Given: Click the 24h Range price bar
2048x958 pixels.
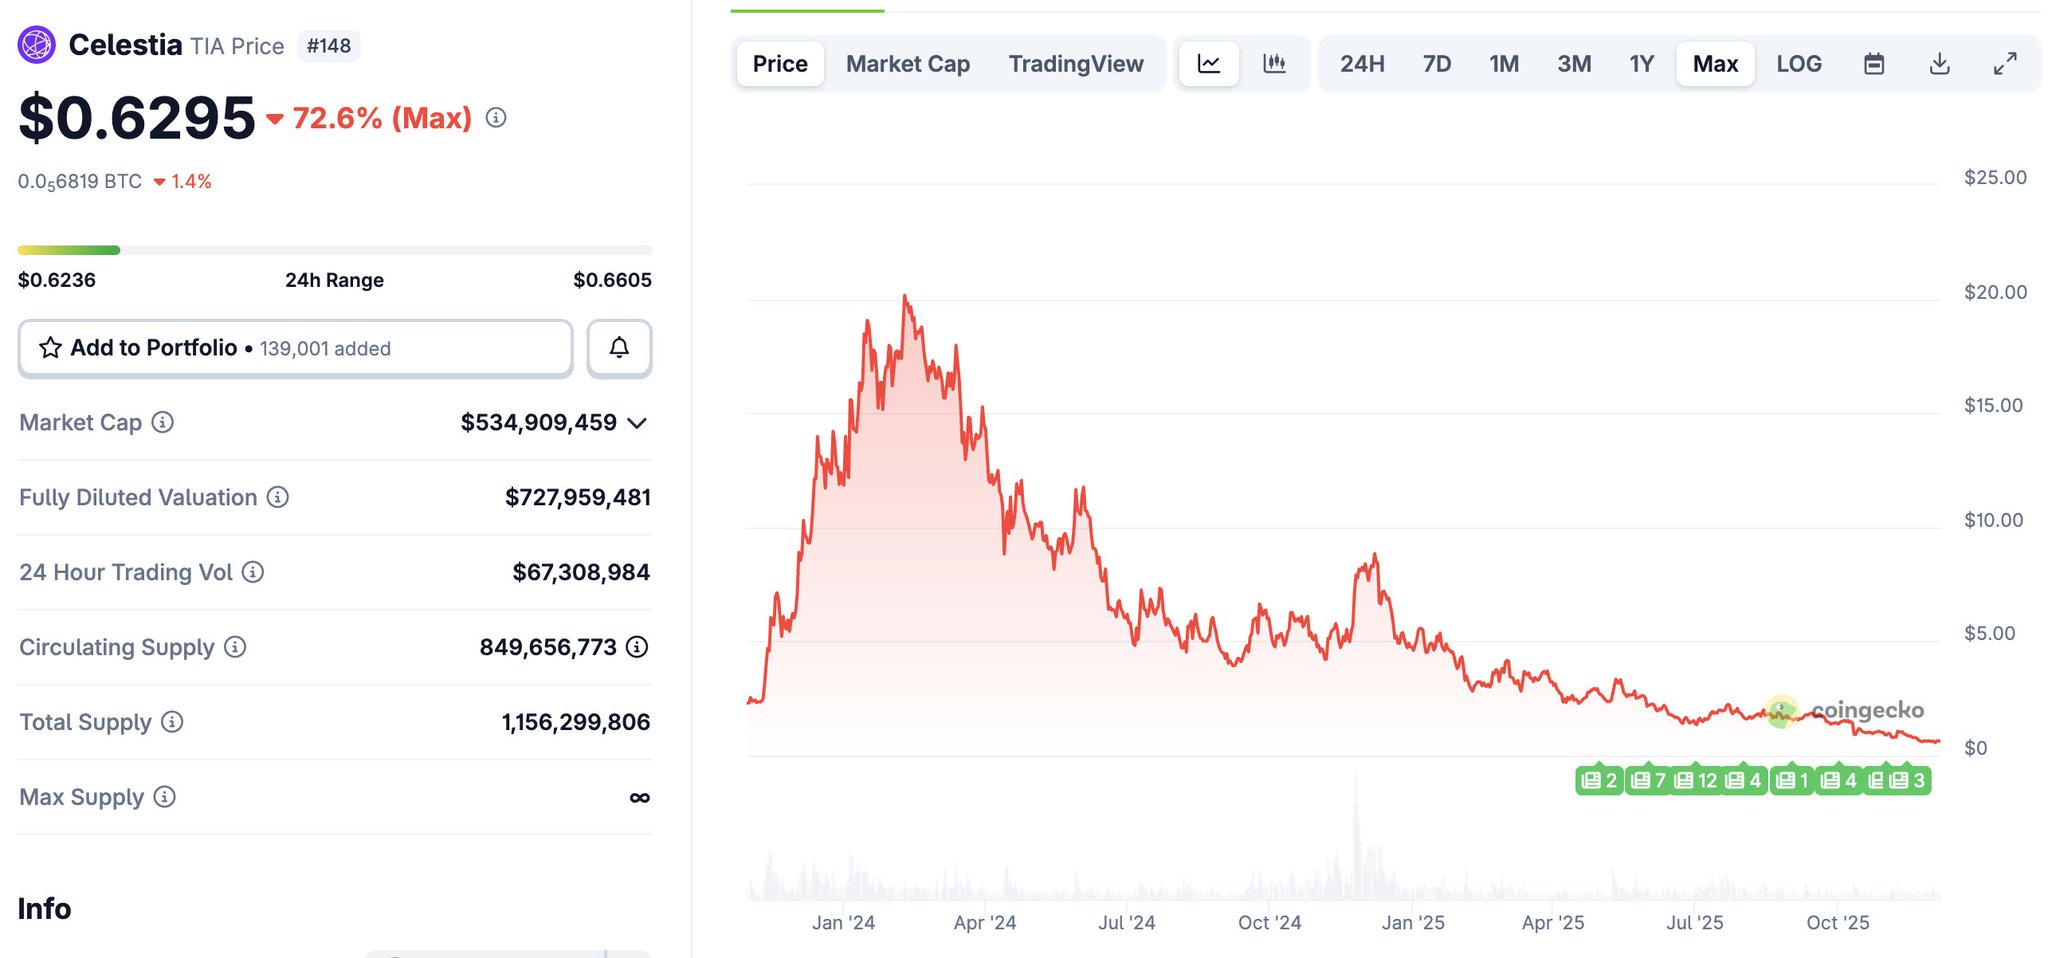Looking at the screenshot, I should 334,250.
